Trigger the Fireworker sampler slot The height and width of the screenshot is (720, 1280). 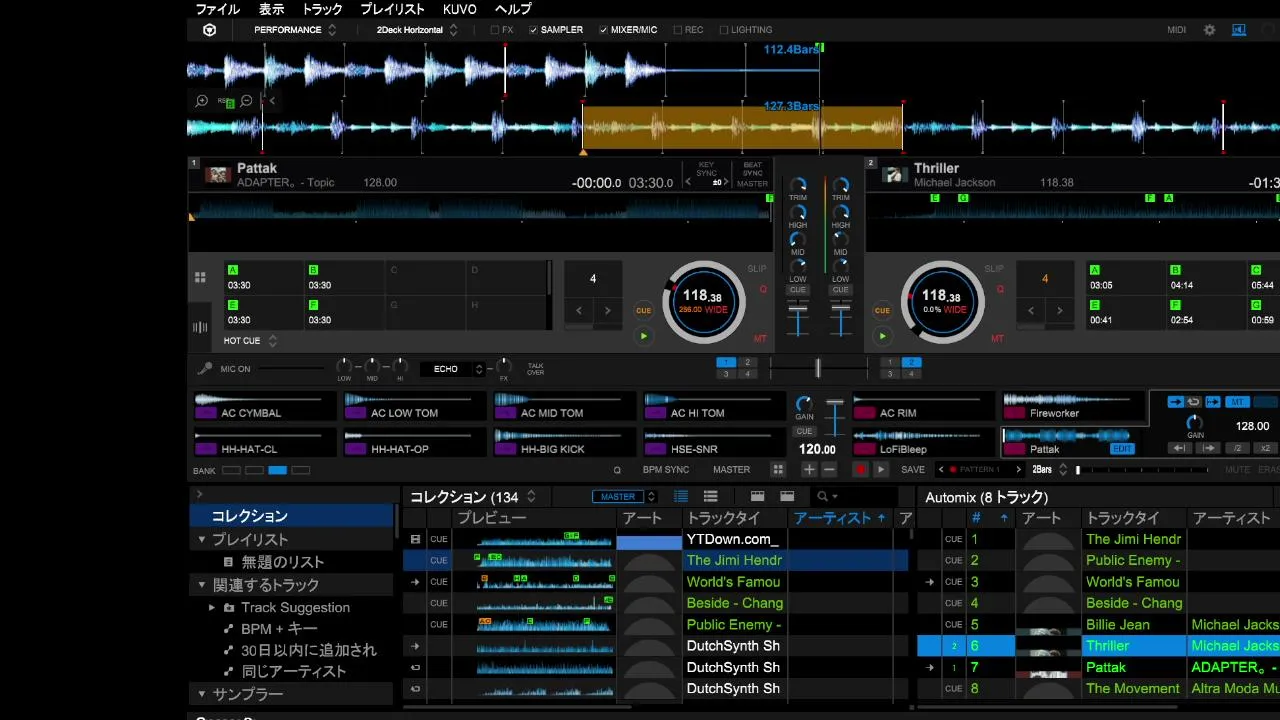(1074, 407)
